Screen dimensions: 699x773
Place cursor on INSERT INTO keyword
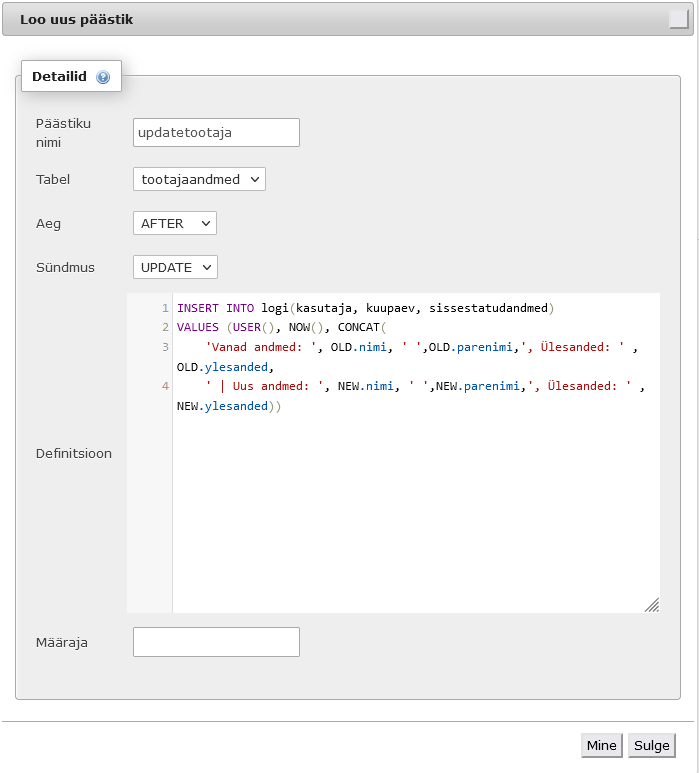click(214, 308)
